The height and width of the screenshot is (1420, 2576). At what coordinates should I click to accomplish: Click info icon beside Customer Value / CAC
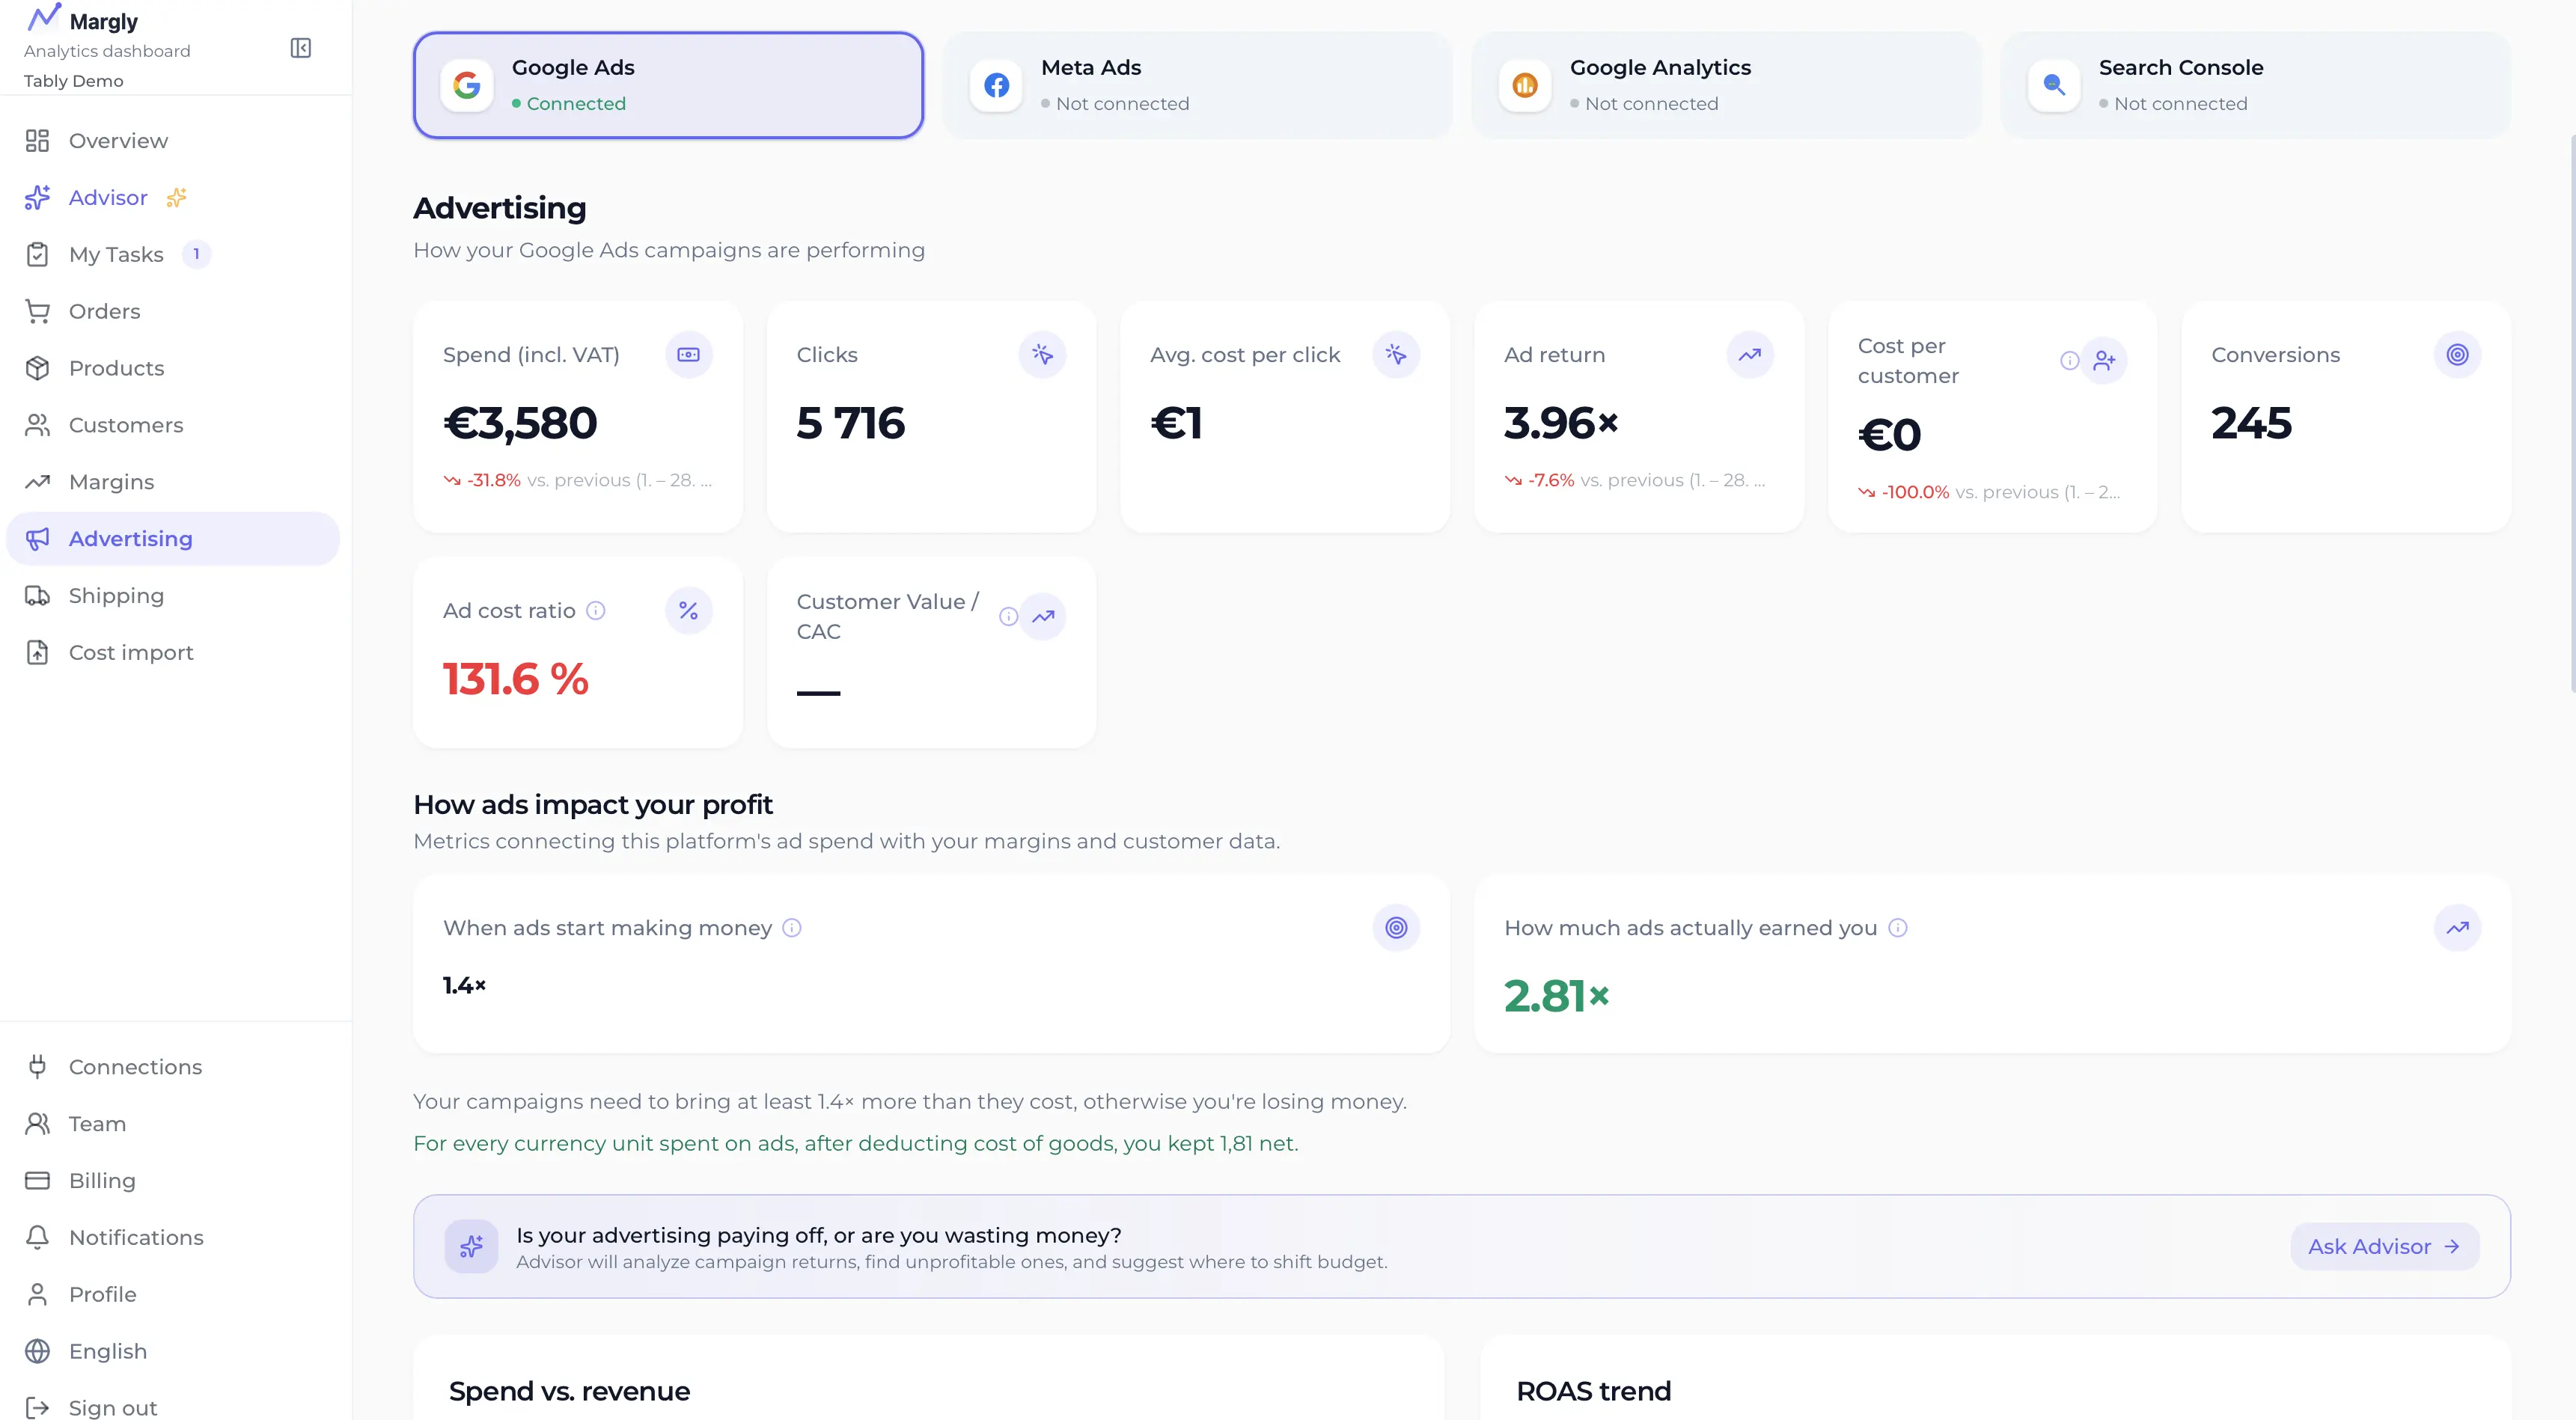(1008, 617)
